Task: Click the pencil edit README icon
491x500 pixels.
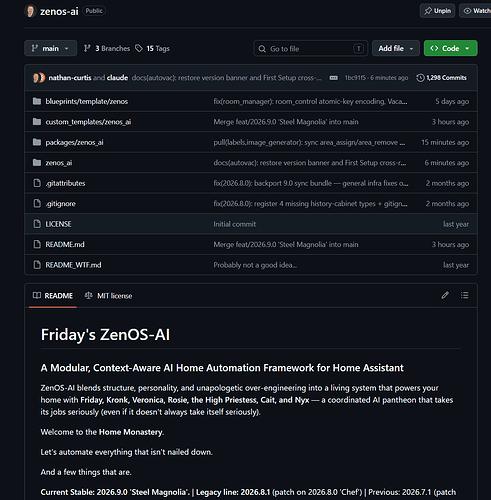Action: pyautogui.click(x=445, y=295)
